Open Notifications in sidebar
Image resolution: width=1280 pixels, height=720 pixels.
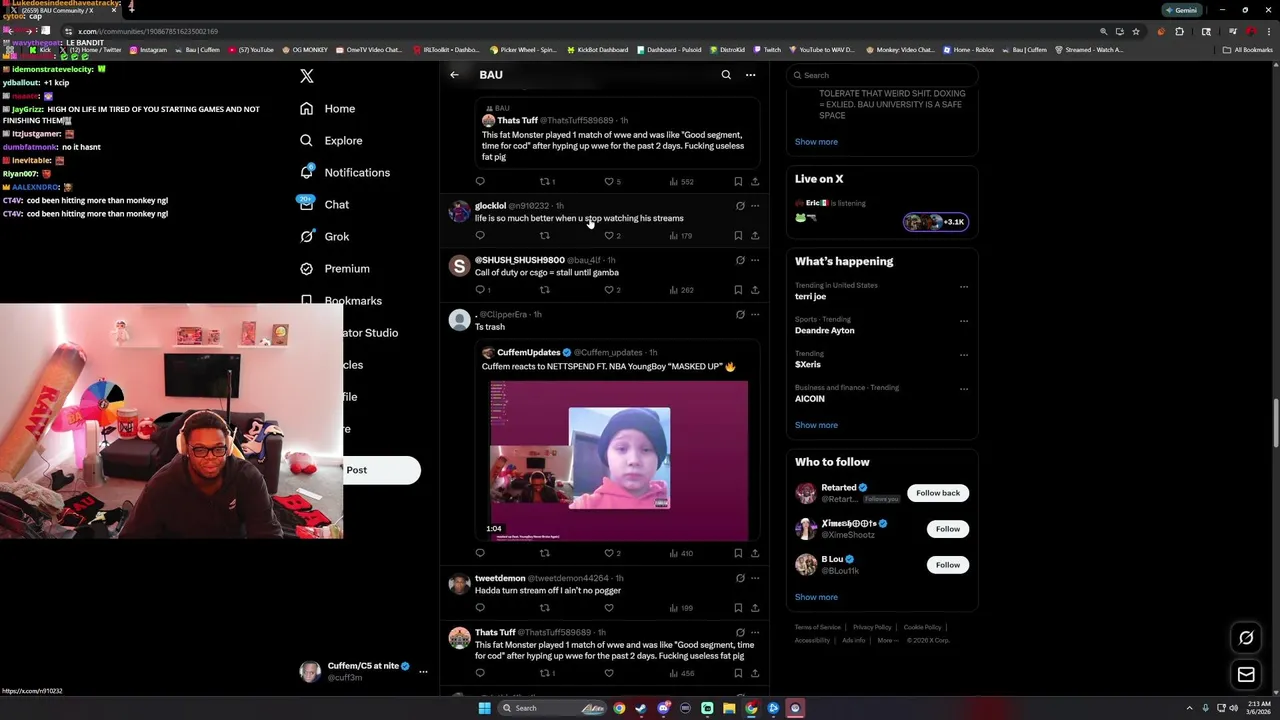click(x=345, y=172)
